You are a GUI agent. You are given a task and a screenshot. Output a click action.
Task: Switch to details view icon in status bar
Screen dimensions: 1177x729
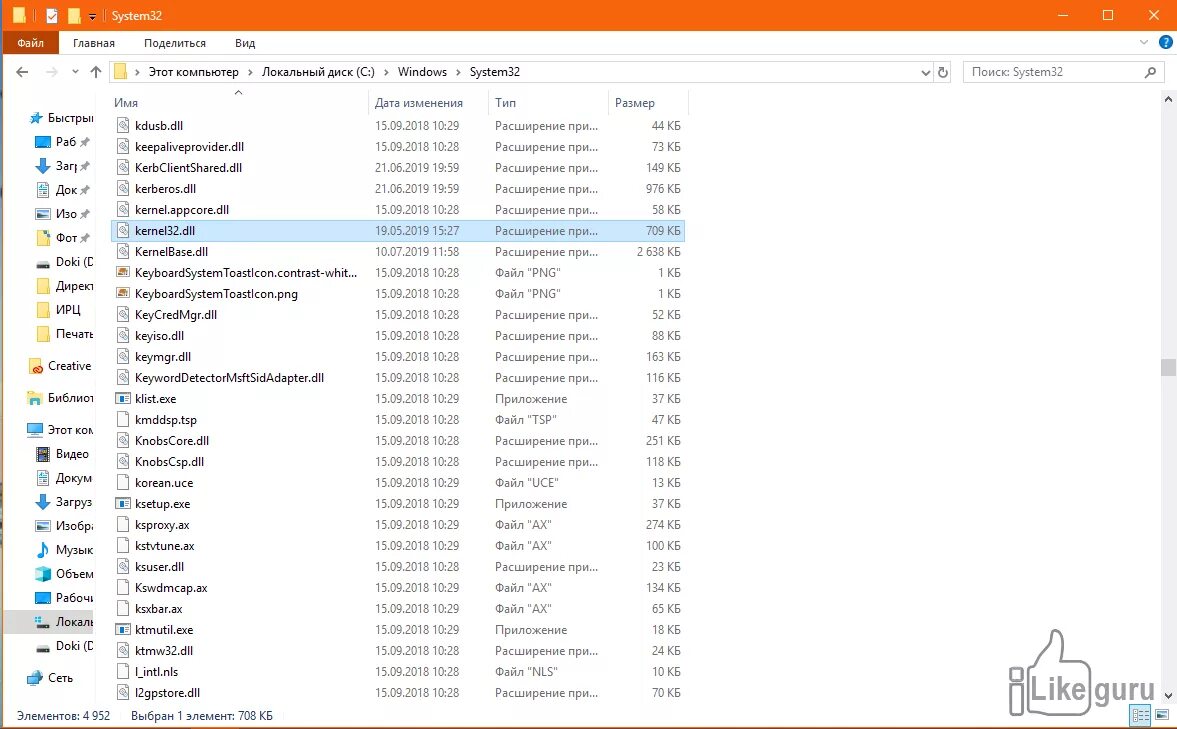1140,715
